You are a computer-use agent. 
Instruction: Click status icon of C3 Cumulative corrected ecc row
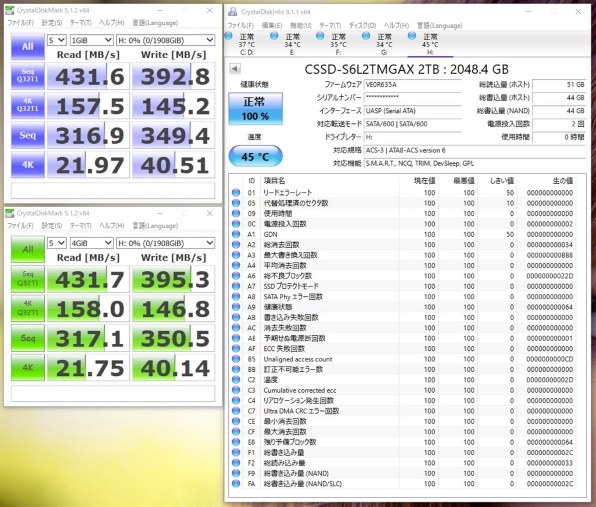[236, 390]
